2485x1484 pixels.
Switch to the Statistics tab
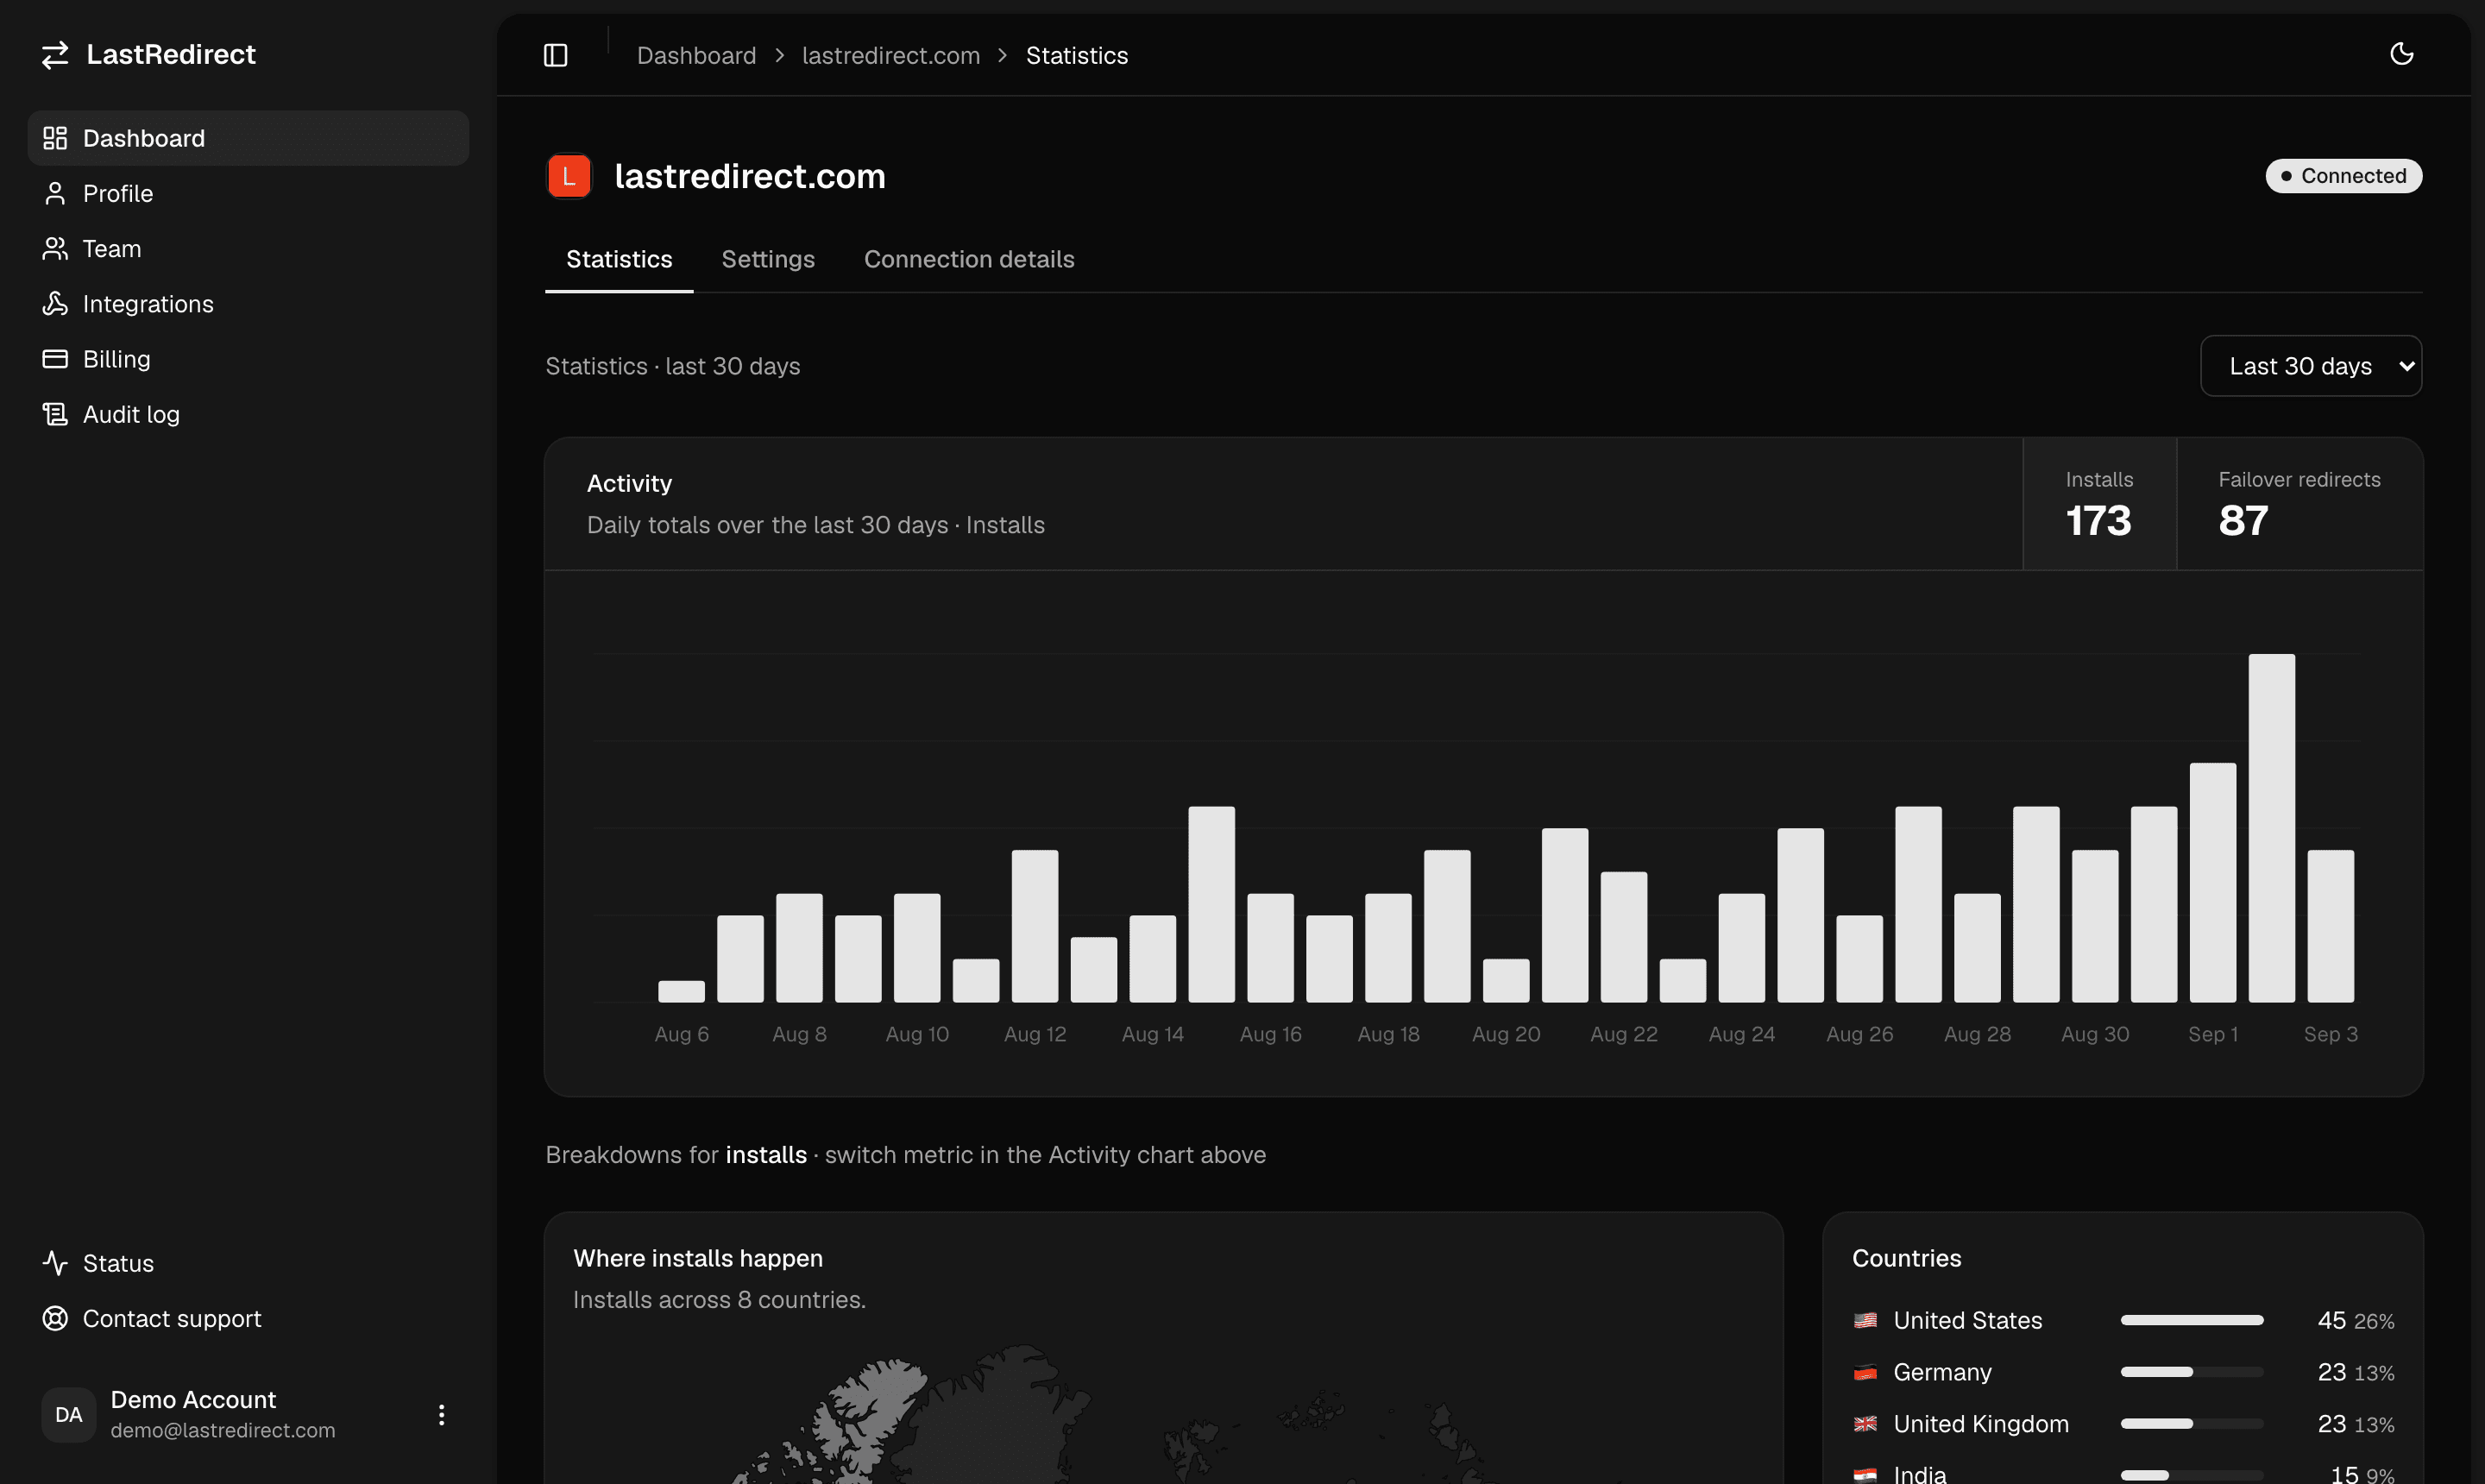click(x=619, y=259)
